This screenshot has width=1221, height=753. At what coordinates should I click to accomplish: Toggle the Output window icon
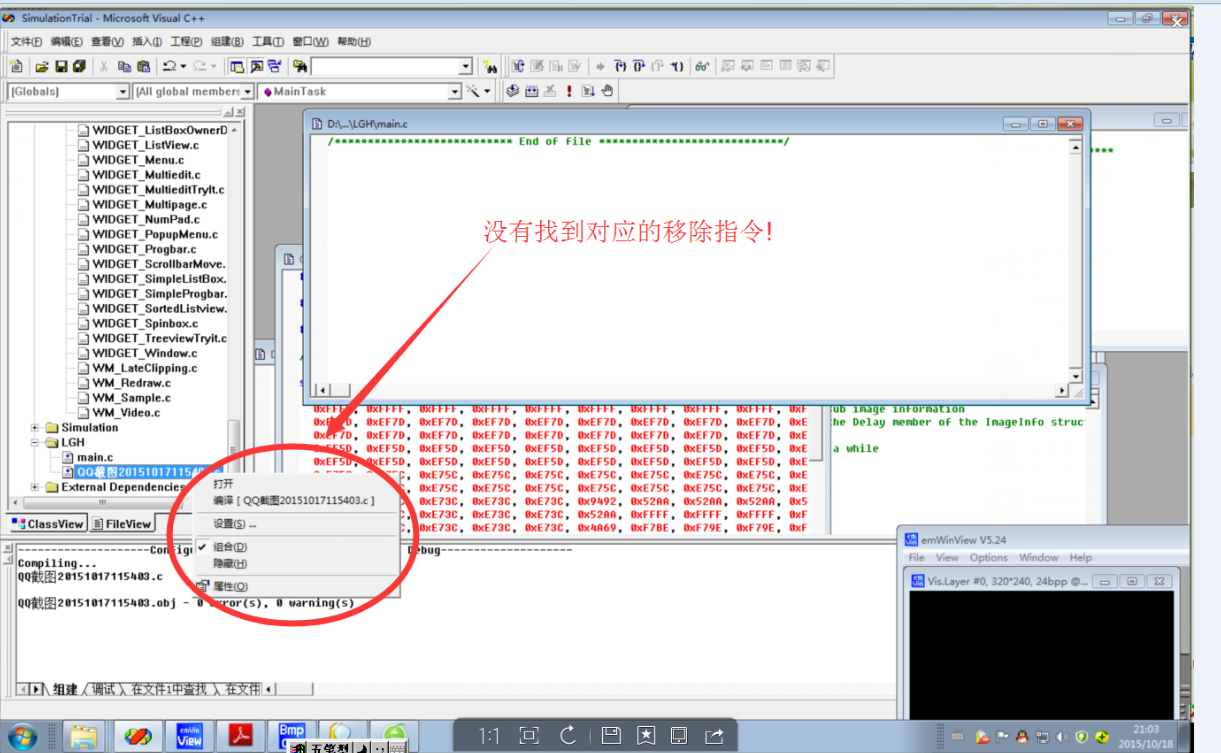click(257, 67)
